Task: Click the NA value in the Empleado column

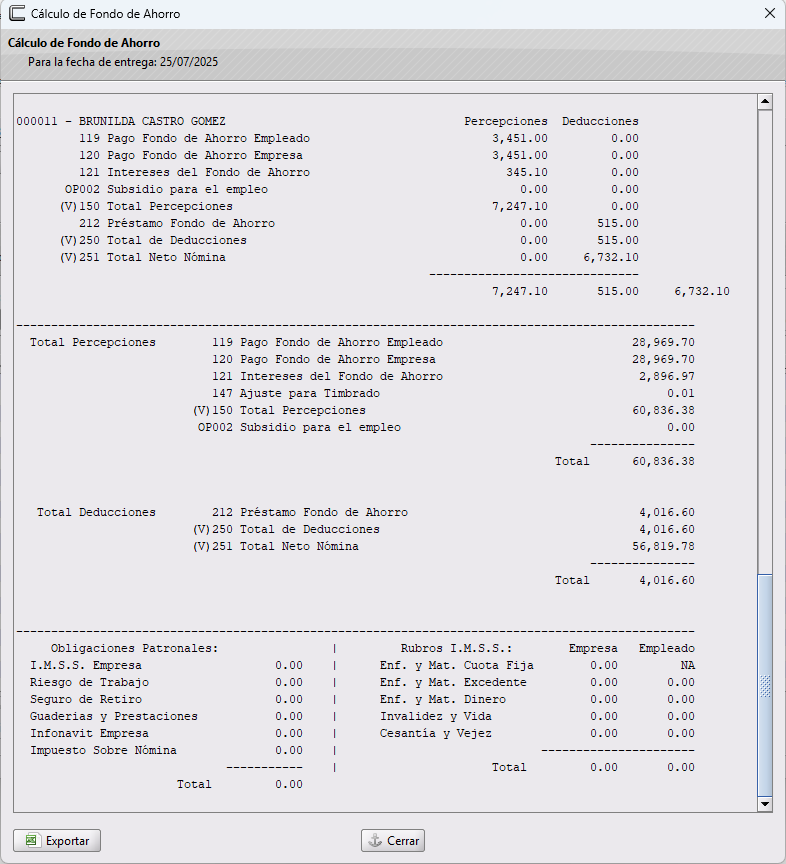Action: coord(688,666)
